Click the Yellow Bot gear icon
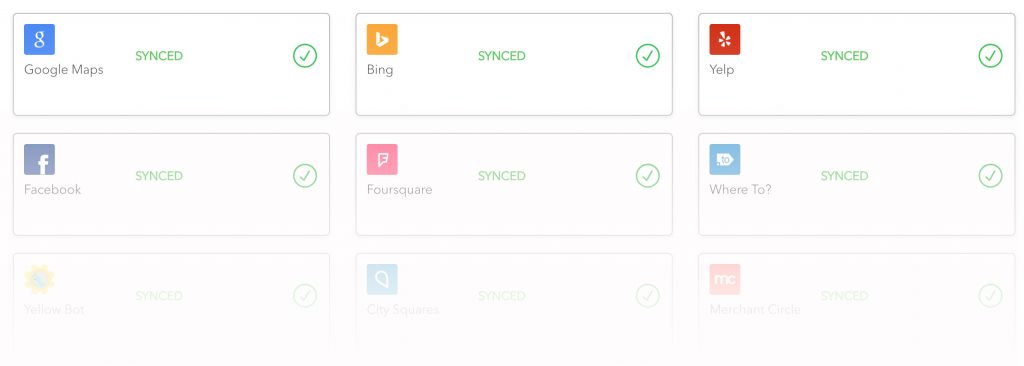1024x366 pixels. pos(39,280)
